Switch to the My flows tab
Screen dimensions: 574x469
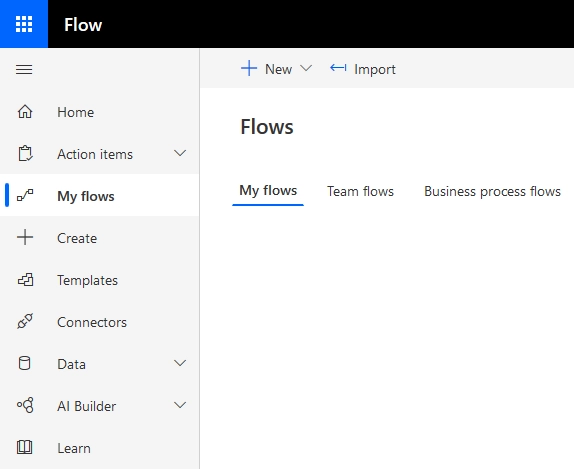click(x=268, y=191)
